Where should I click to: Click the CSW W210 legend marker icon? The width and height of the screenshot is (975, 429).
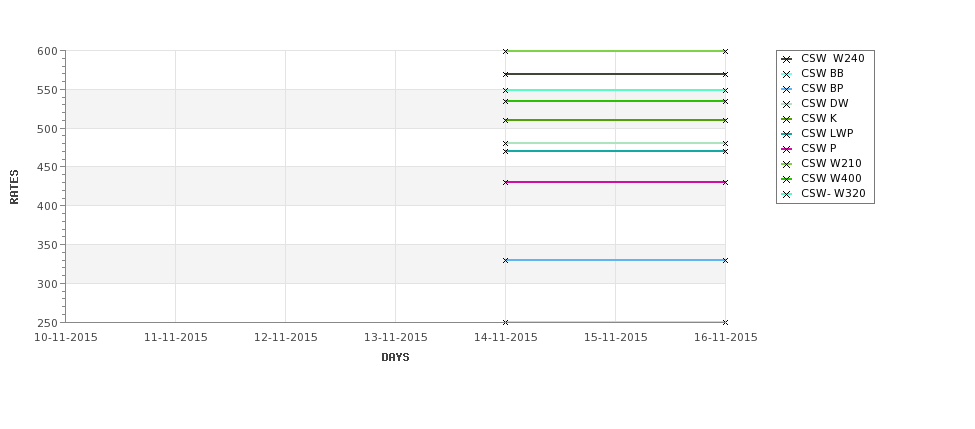pos(787,164)
